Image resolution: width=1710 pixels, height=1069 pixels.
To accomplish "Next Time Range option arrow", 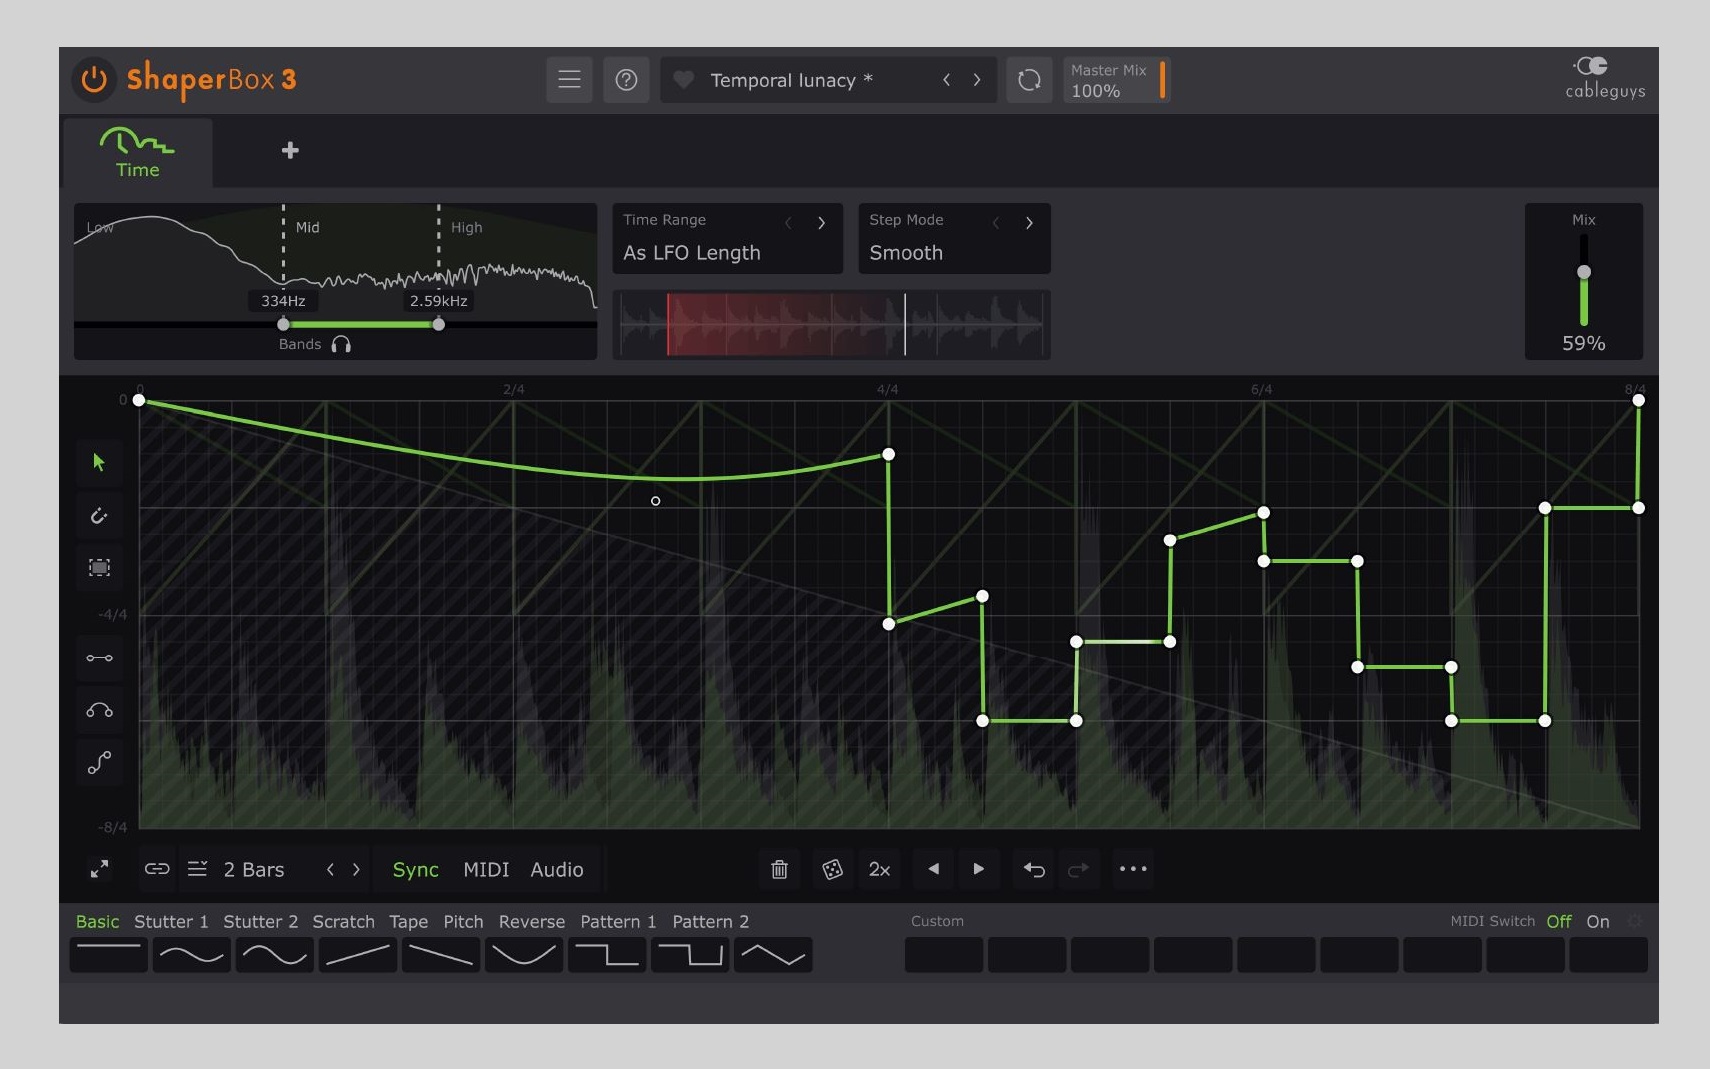I will tap(821, 222).
